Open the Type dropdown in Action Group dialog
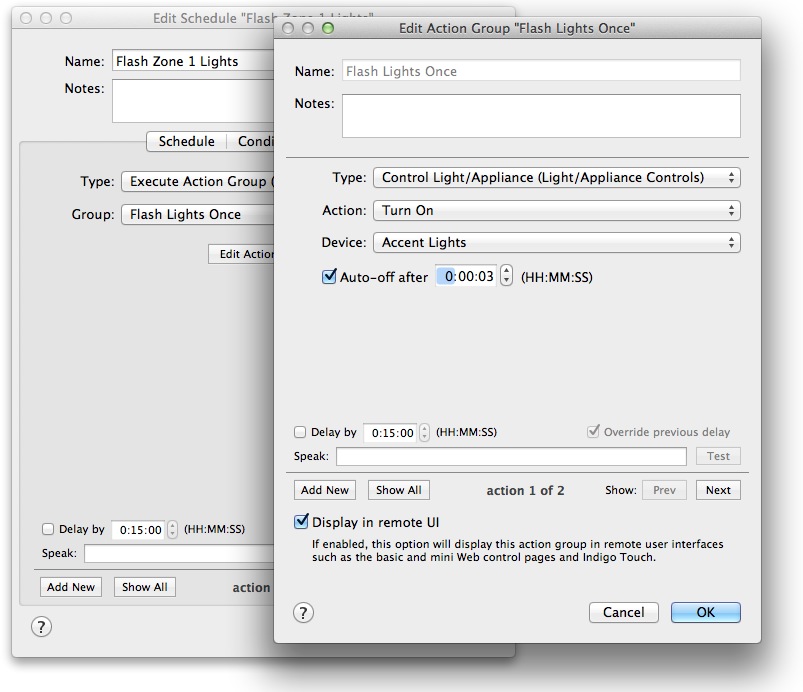This screenshot has width=803, height=692. pos(557,178)
